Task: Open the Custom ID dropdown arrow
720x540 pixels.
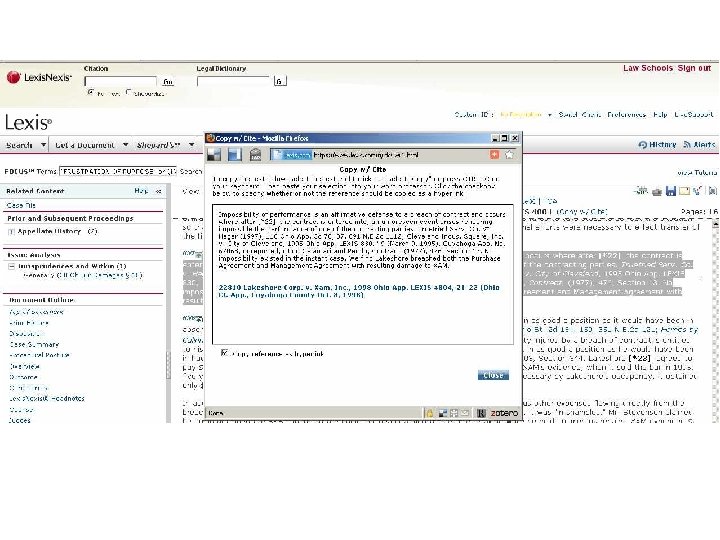Action: [x=549, y=115]
